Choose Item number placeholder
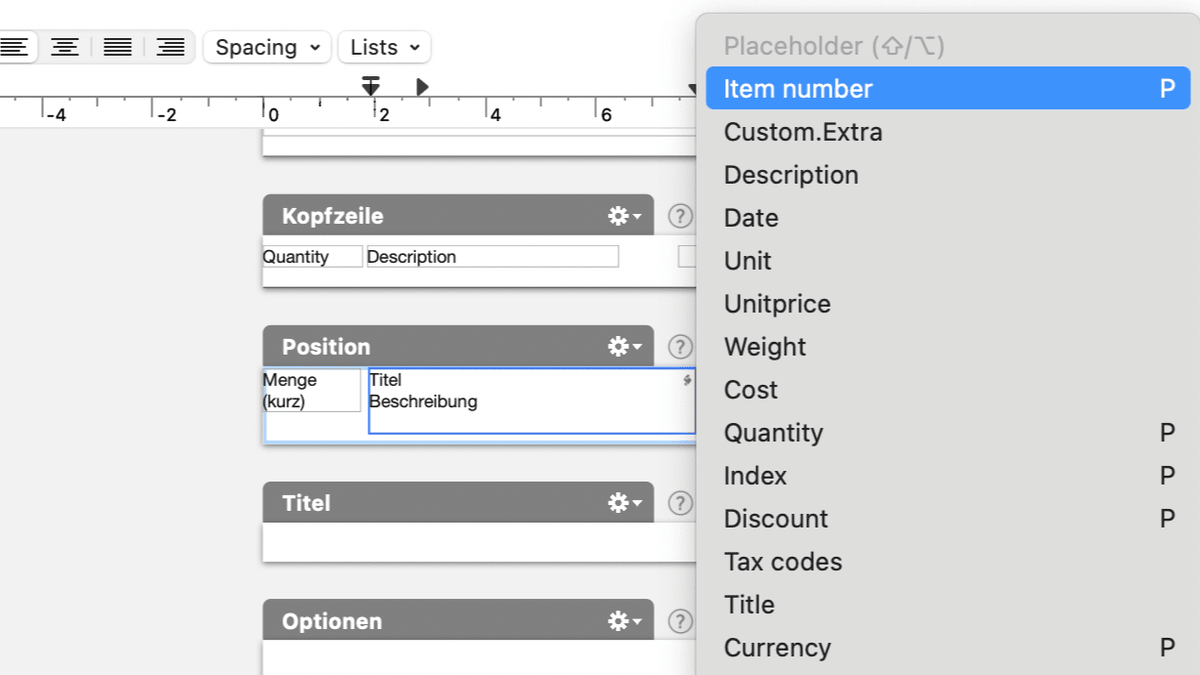 point(948,89)
